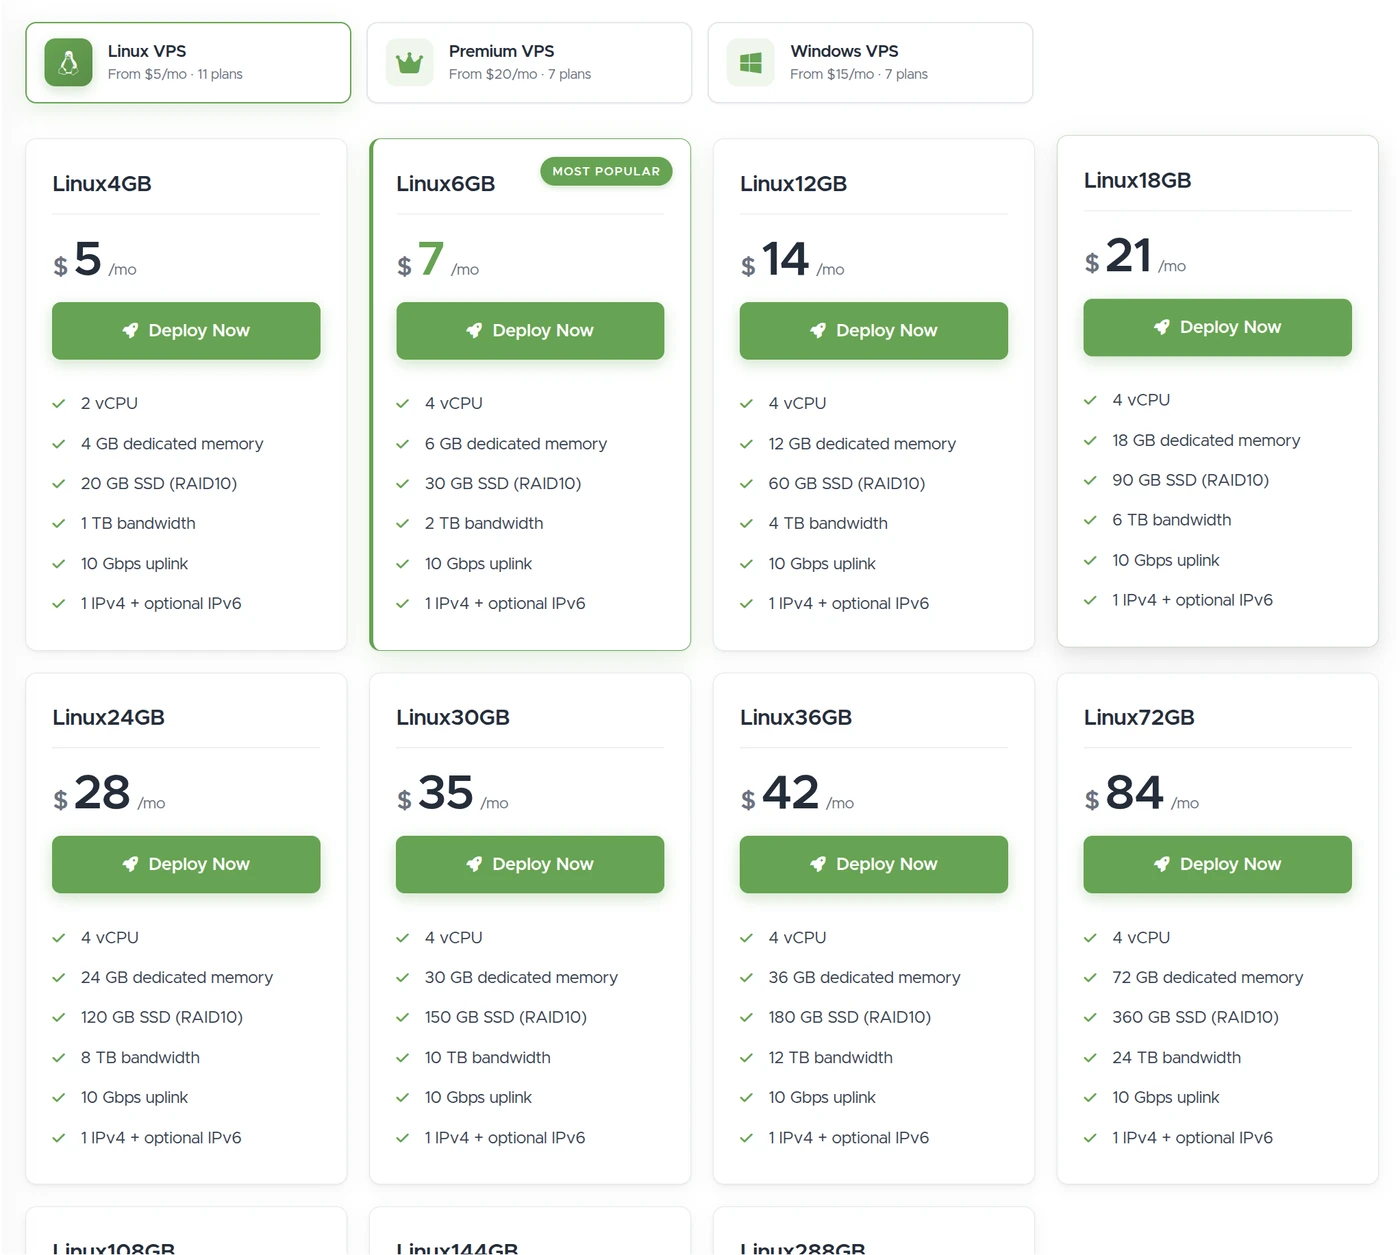Click 10 Gbps uplink in Linux72GB card
Viewport: 1400px width, 1255px height.
coord(1166,1098)
